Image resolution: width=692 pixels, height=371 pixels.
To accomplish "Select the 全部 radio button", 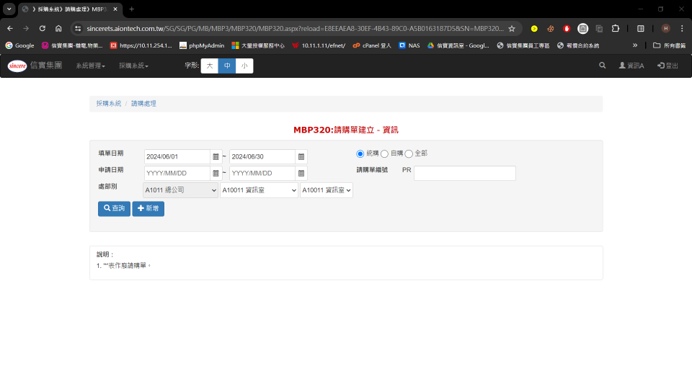I will click(x=409, y=154).
